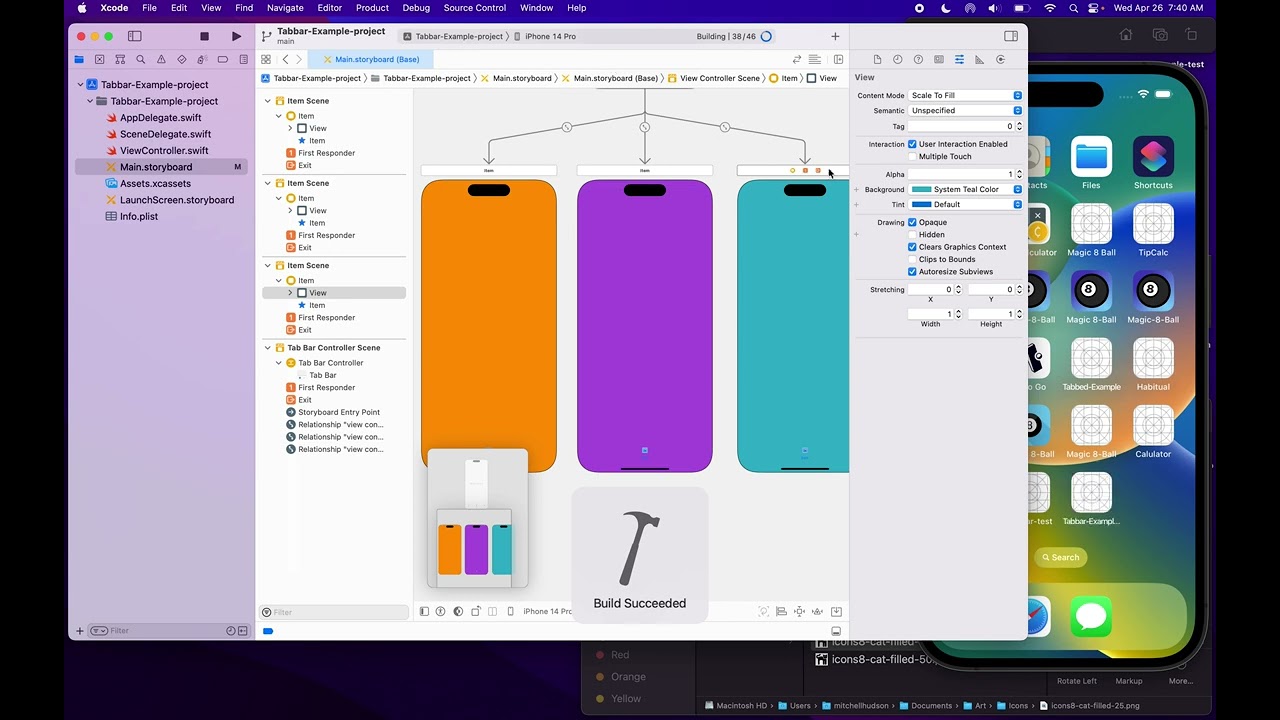Click the related items grid icon
1280x720 pixels.
[x=266, y=59]
